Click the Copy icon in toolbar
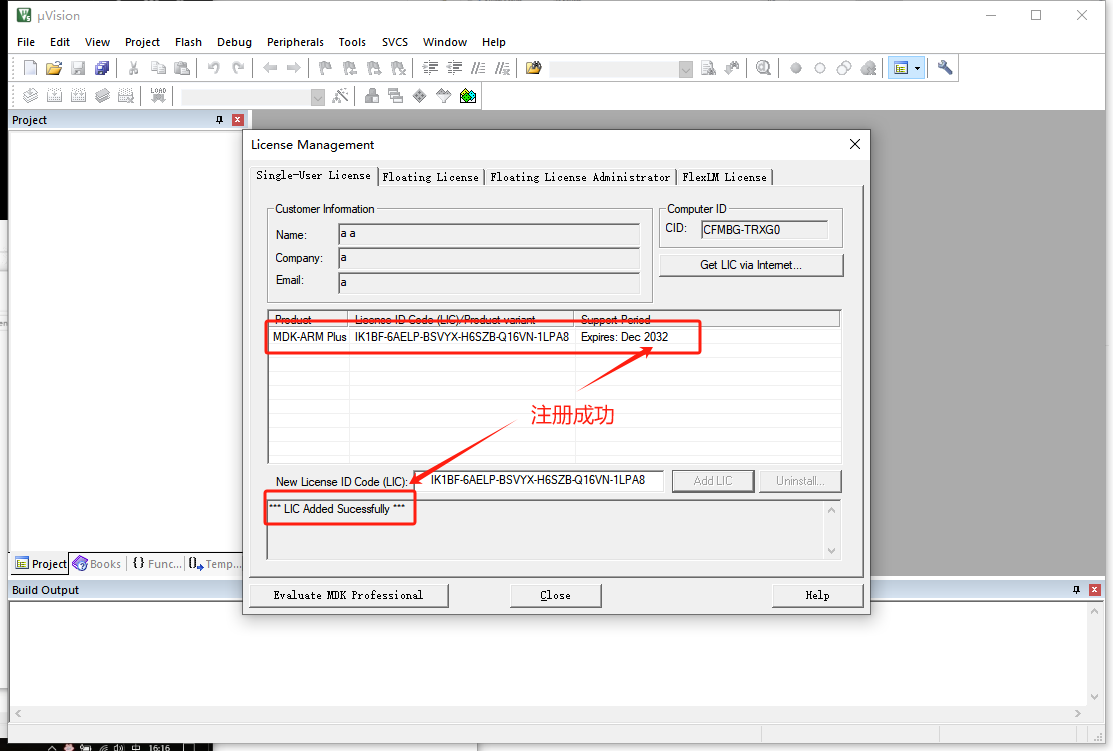 point(158,68)
